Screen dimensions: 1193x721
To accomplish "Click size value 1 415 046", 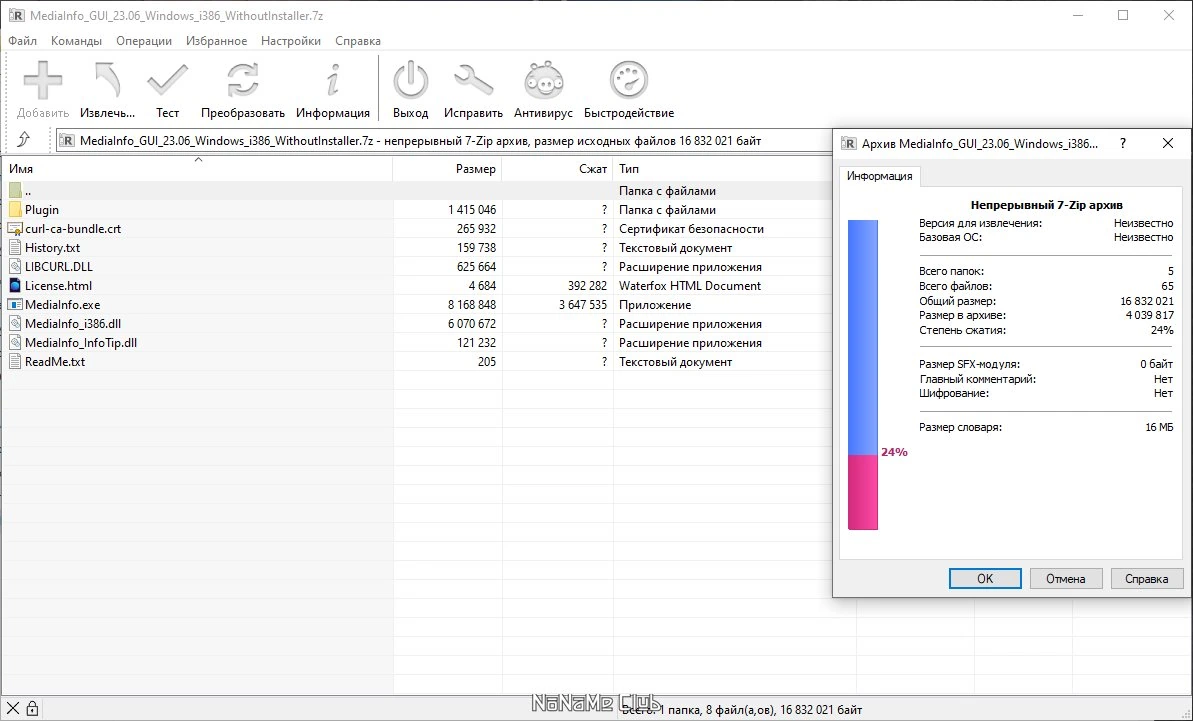I will (472, 209).
